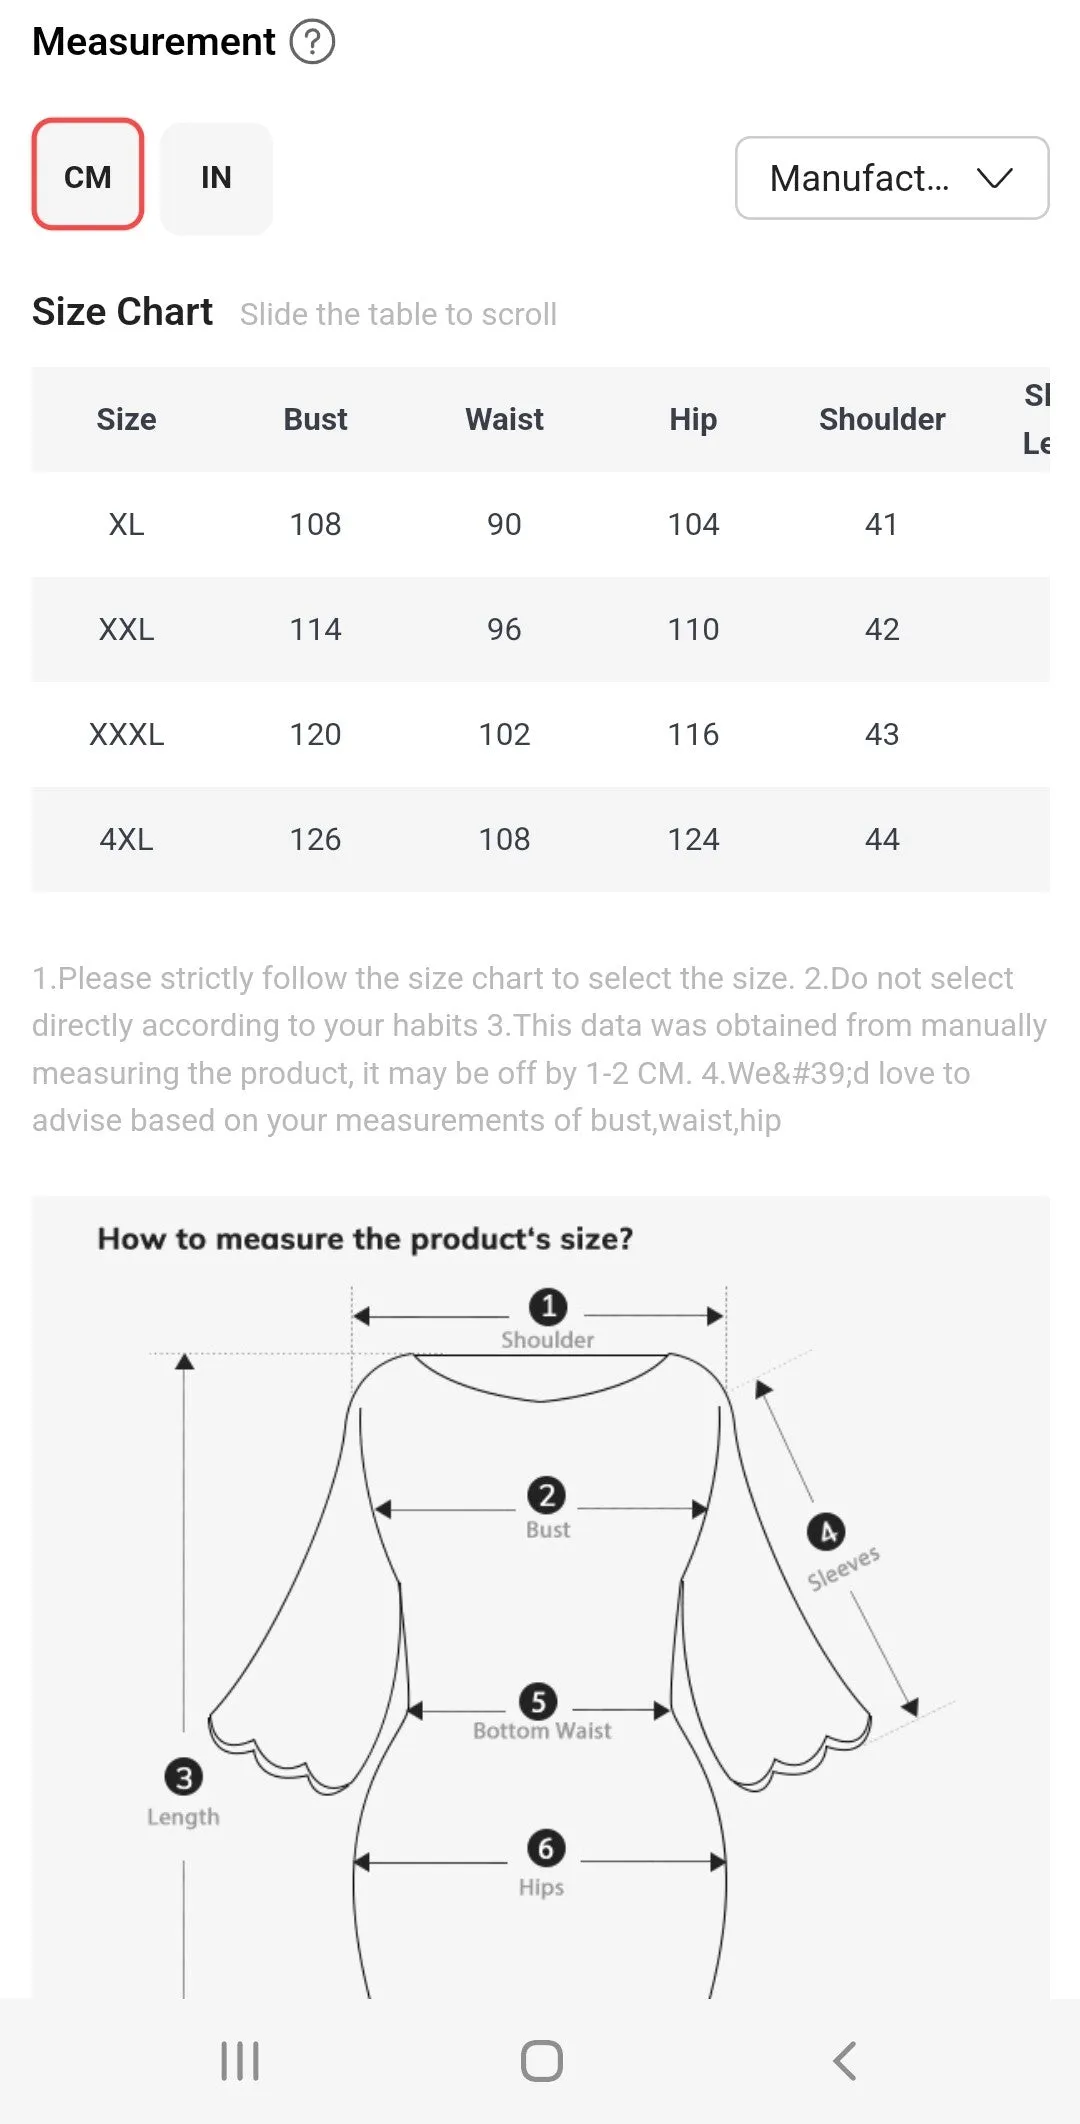The height and width of the screenshot is (2124, 1080).
Task: Tap the XXXL size label
Action: pos(126,734)
